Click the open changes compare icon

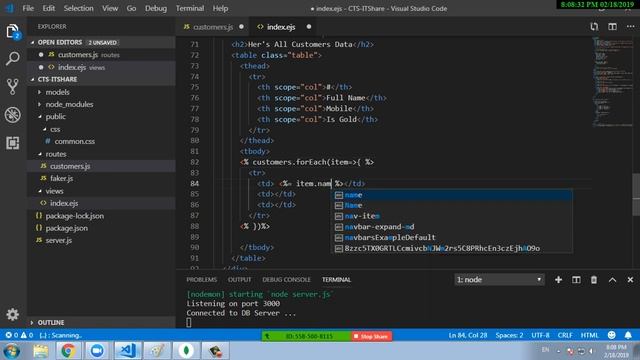(594, 27)
